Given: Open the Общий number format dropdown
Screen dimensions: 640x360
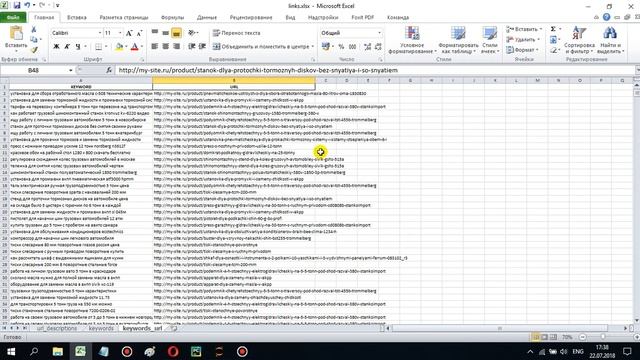Looking at the screenshot, I should click(379, 33).
